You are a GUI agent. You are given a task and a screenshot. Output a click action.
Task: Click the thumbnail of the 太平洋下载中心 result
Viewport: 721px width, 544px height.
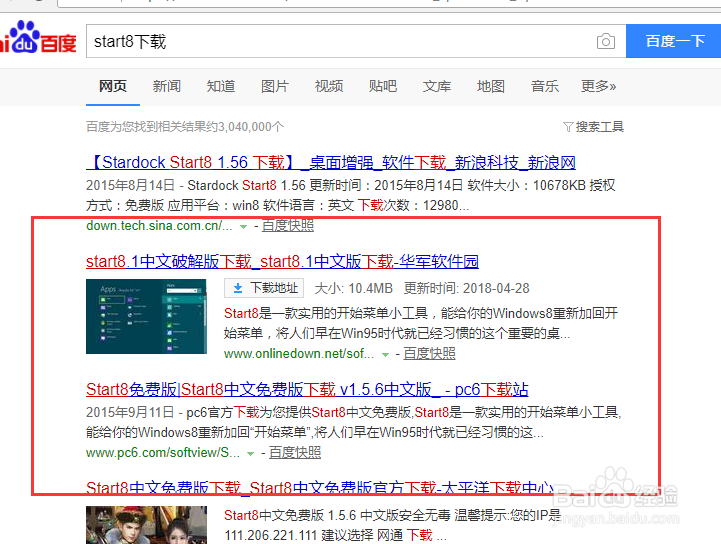pyautogui.click(x=146, y=525)
